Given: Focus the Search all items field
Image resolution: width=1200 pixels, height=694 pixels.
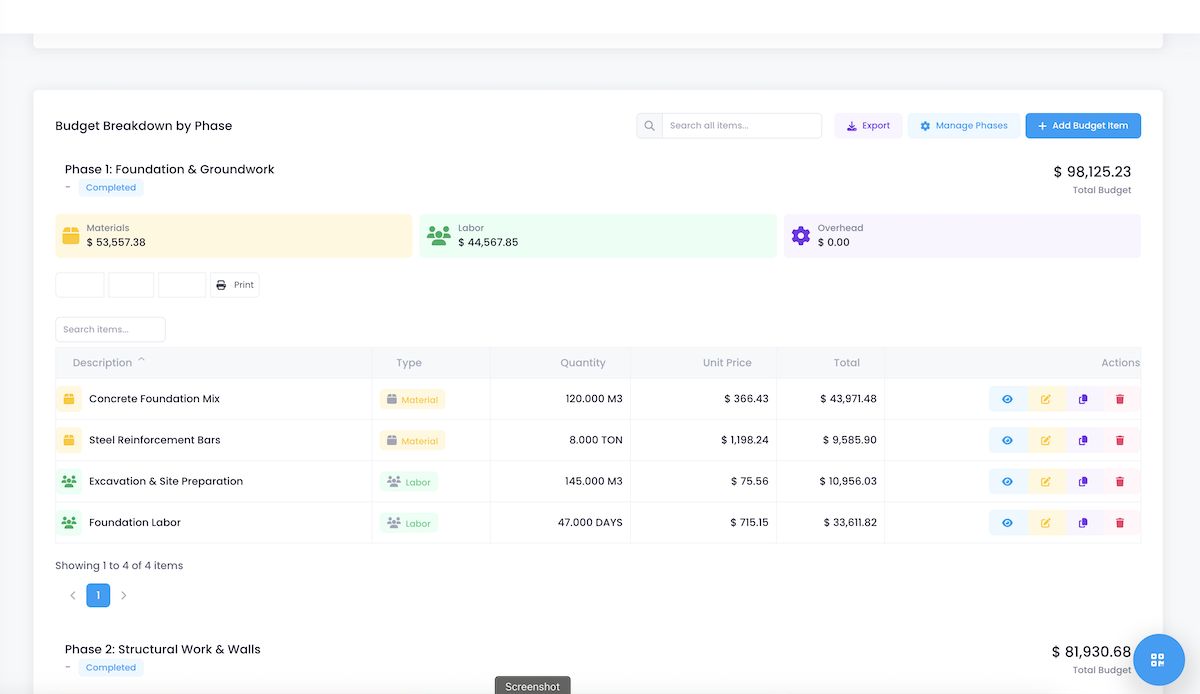Looking at the screenshot, I should (741, 126).
